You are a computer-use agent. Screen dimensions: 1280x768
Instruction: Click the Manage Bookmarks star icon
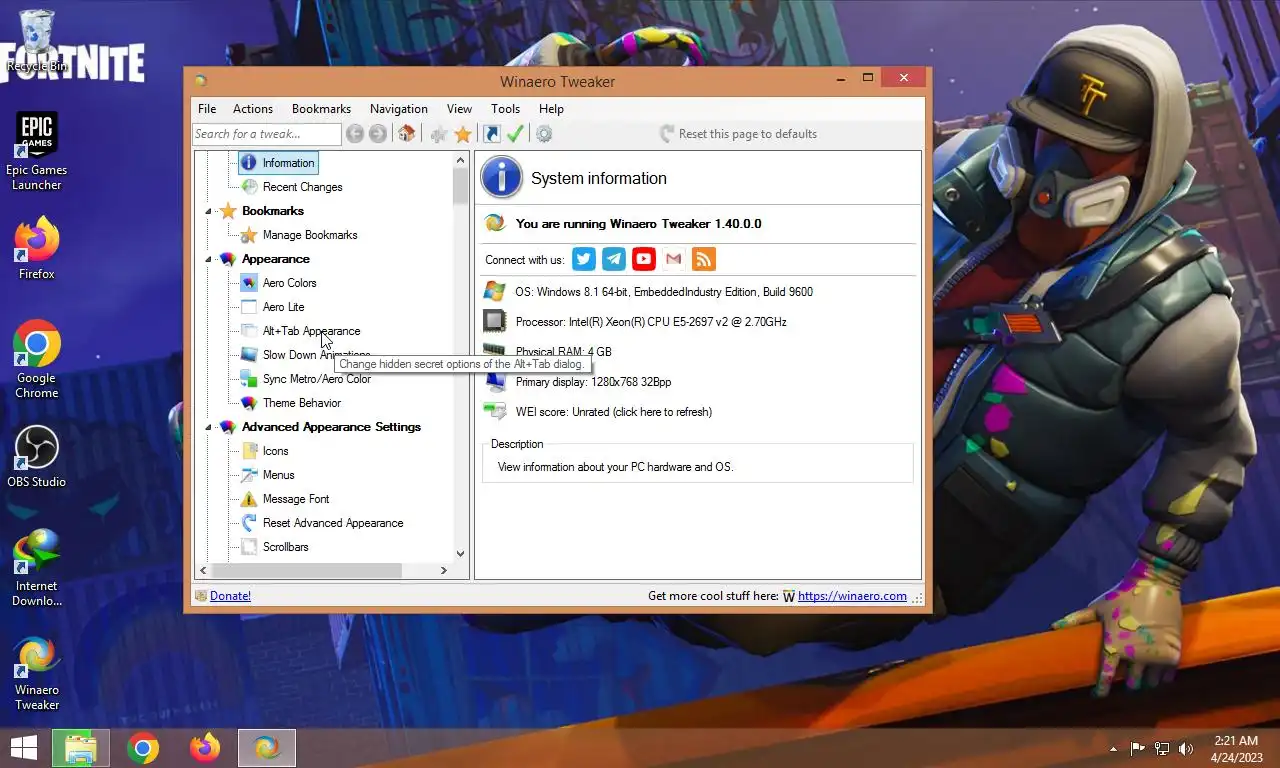coord(249,235)
